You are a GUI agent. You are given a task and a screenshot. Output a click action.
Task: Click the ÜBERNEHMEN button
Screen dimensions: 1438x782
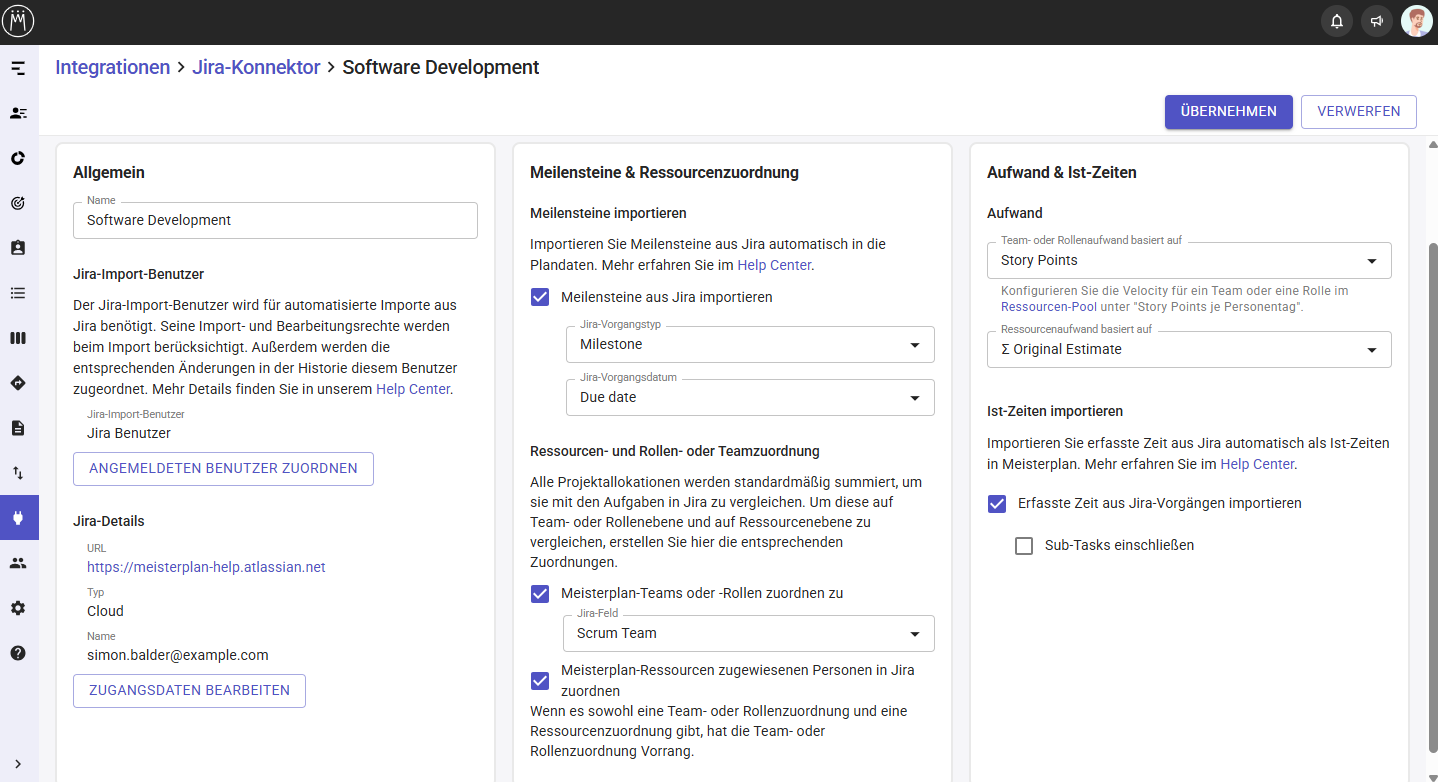1228,112
